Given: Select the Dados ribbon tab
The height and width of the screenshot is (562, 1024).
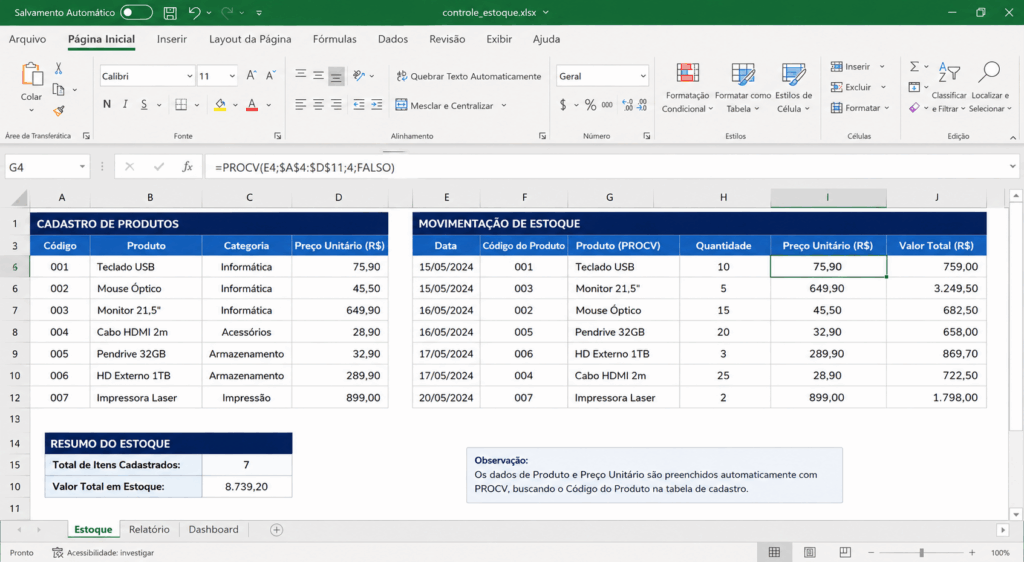Looking at the screenshot, I should 393,39.
